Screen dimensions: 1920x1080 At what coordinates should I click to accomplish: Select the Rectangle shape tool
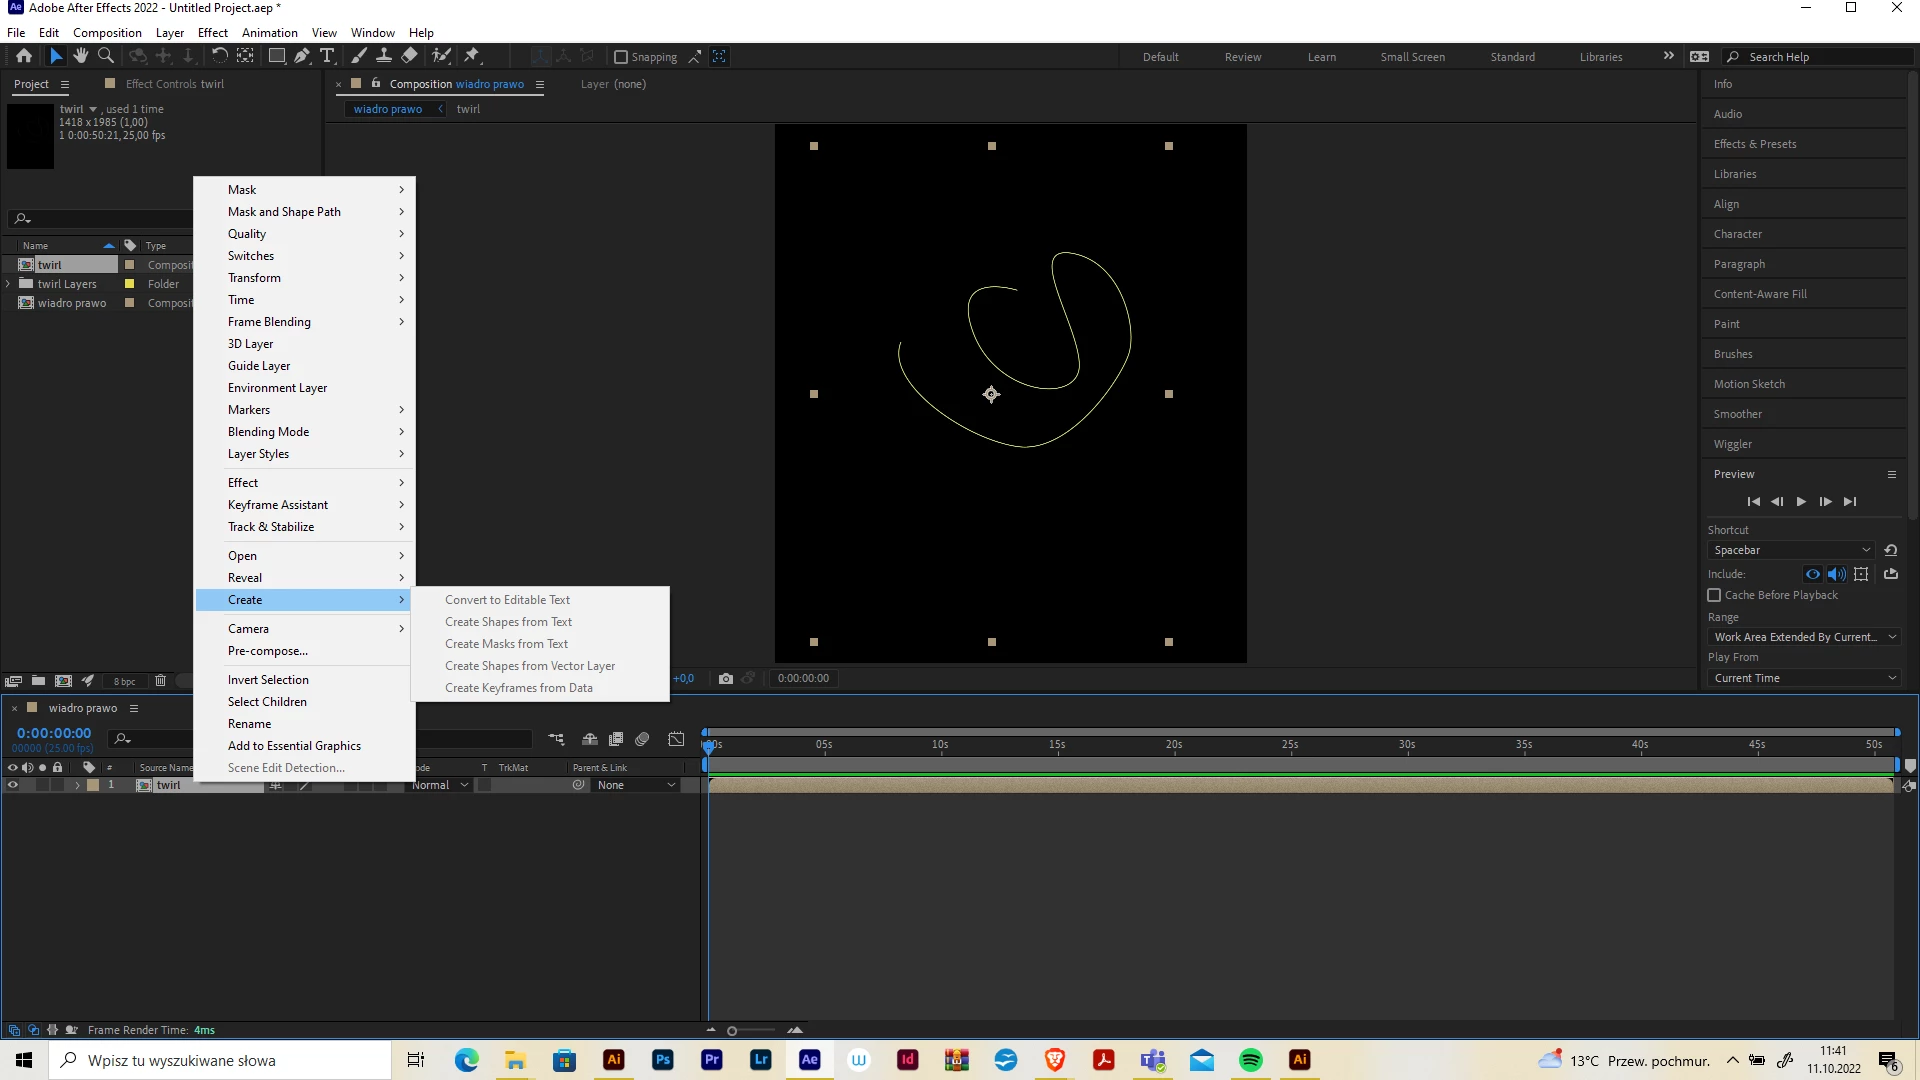pos(277,56)
